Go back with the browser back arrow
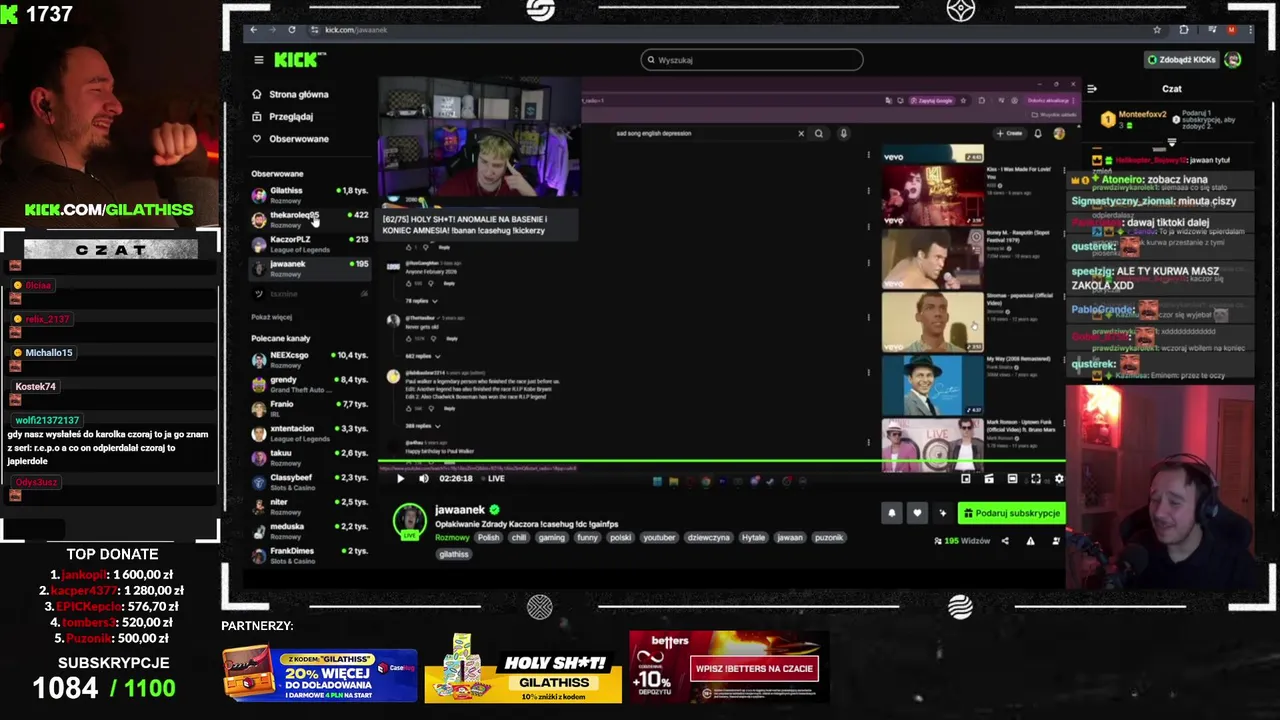 click(x=254, y=30)
